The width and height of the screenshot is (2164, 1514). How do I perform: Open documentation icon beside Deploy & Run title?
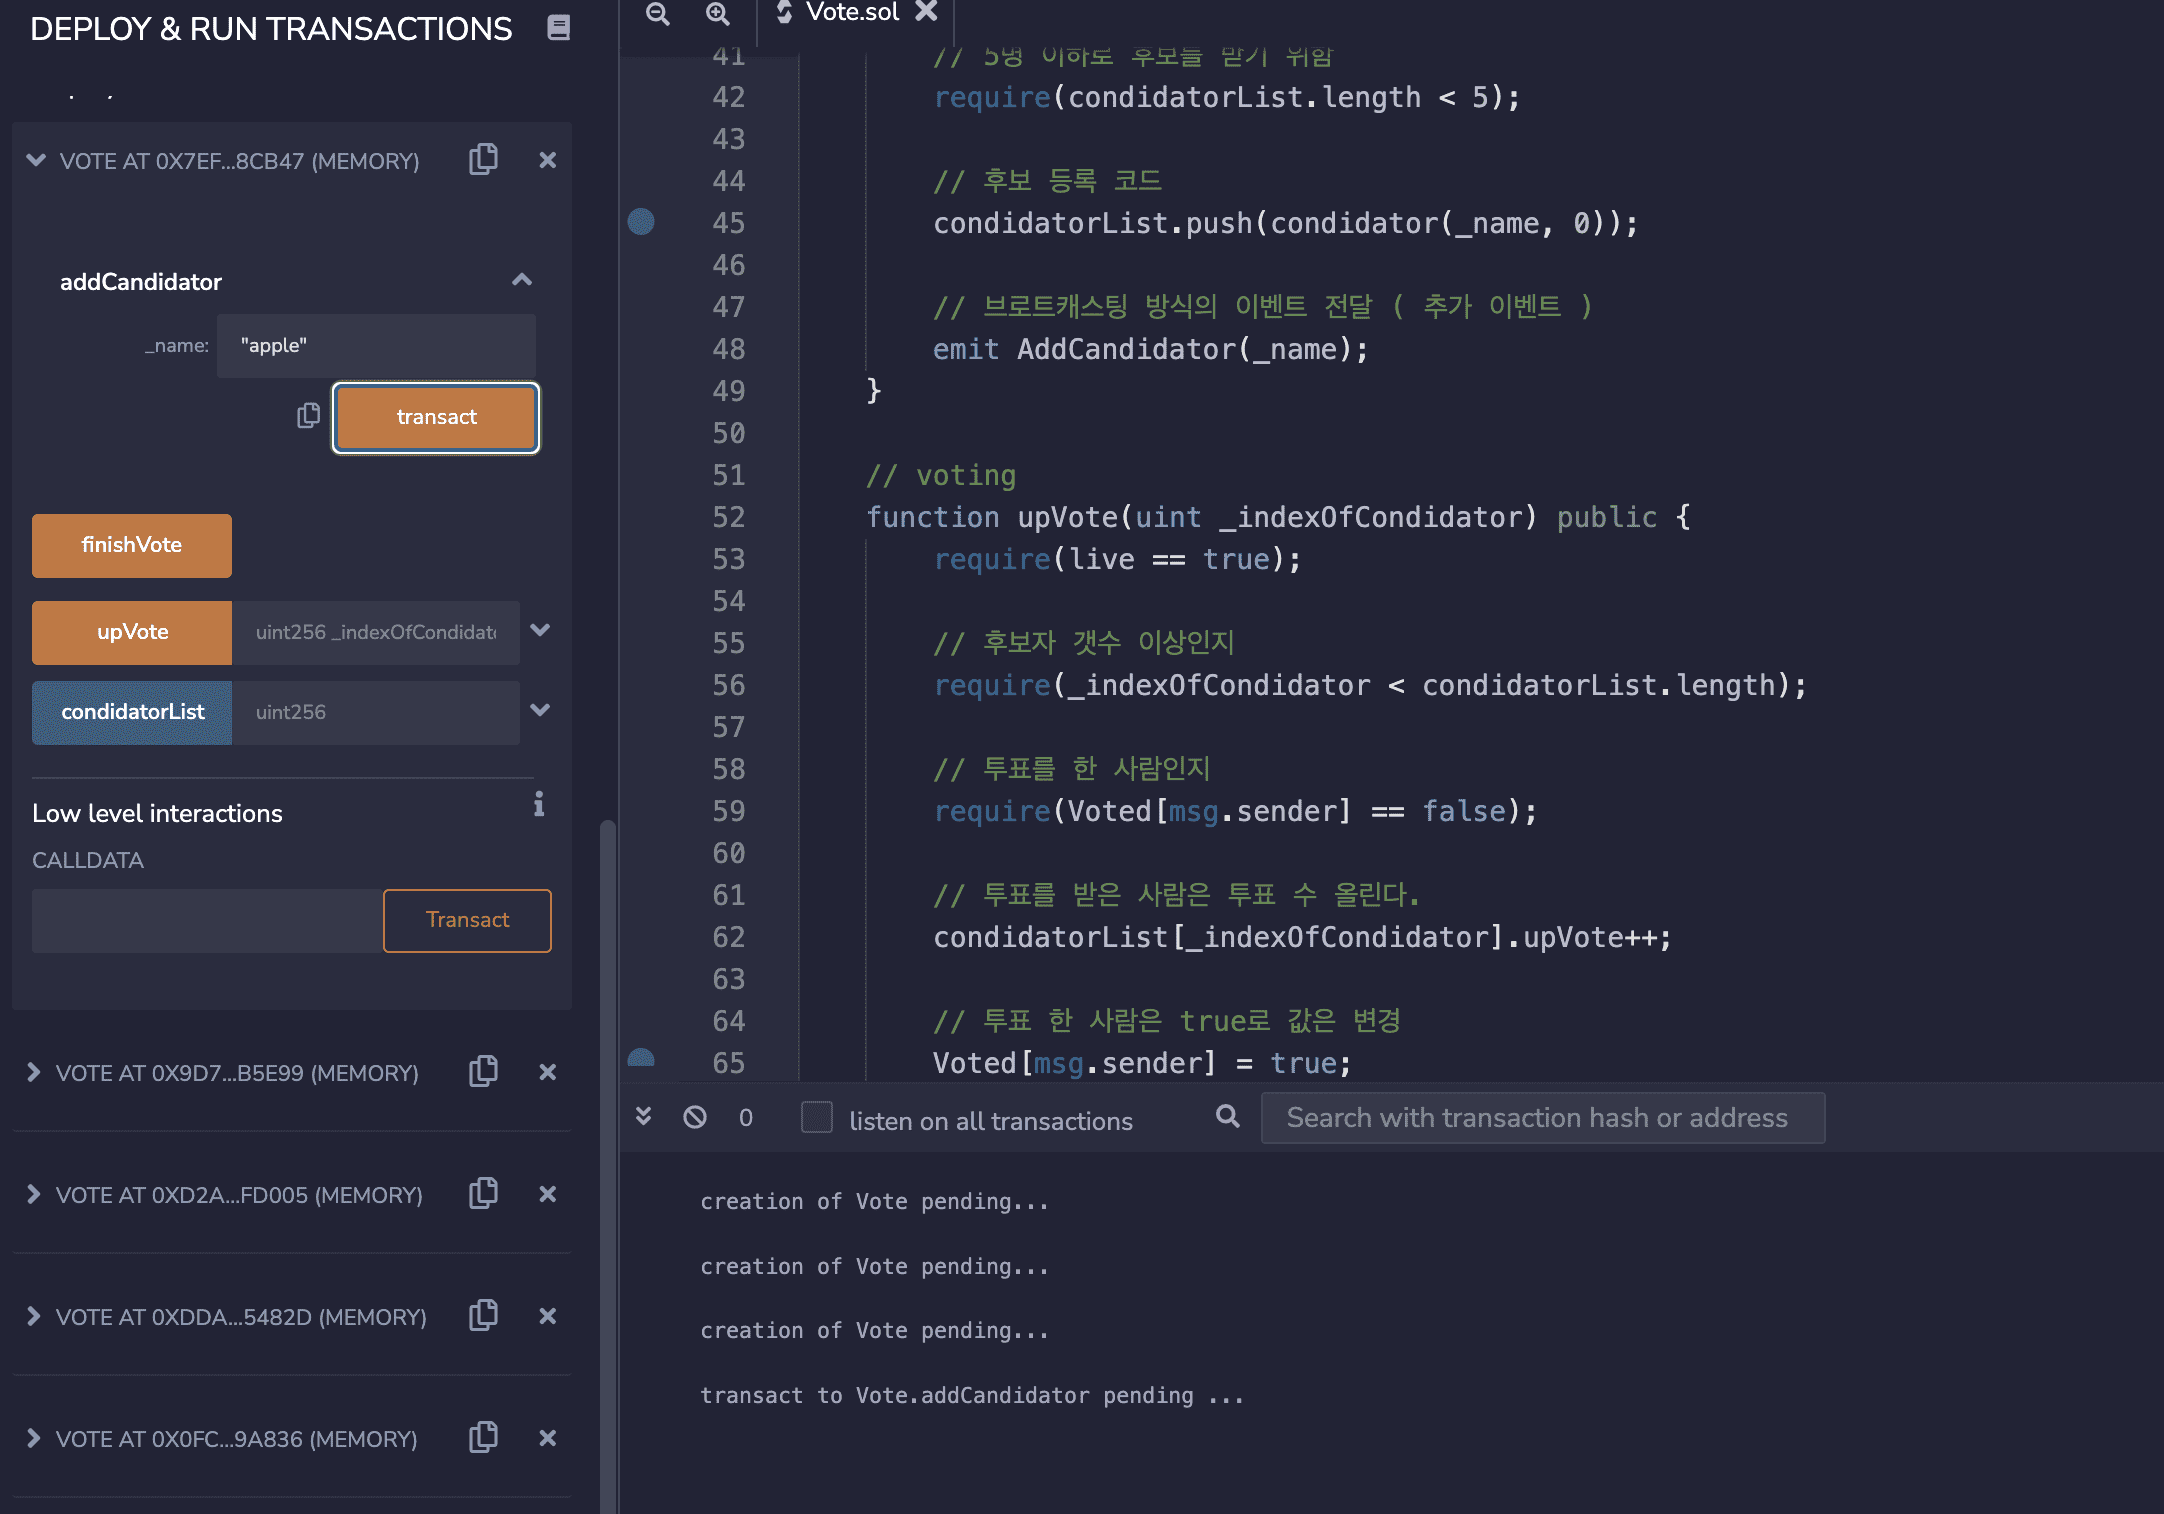click(x=558, y=28)
